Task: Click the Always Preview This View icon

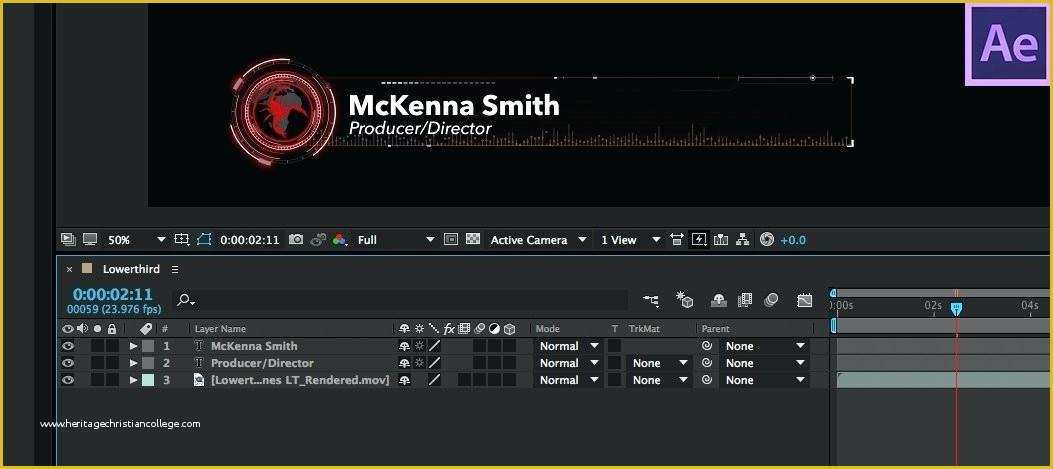Action: point(68,239)
